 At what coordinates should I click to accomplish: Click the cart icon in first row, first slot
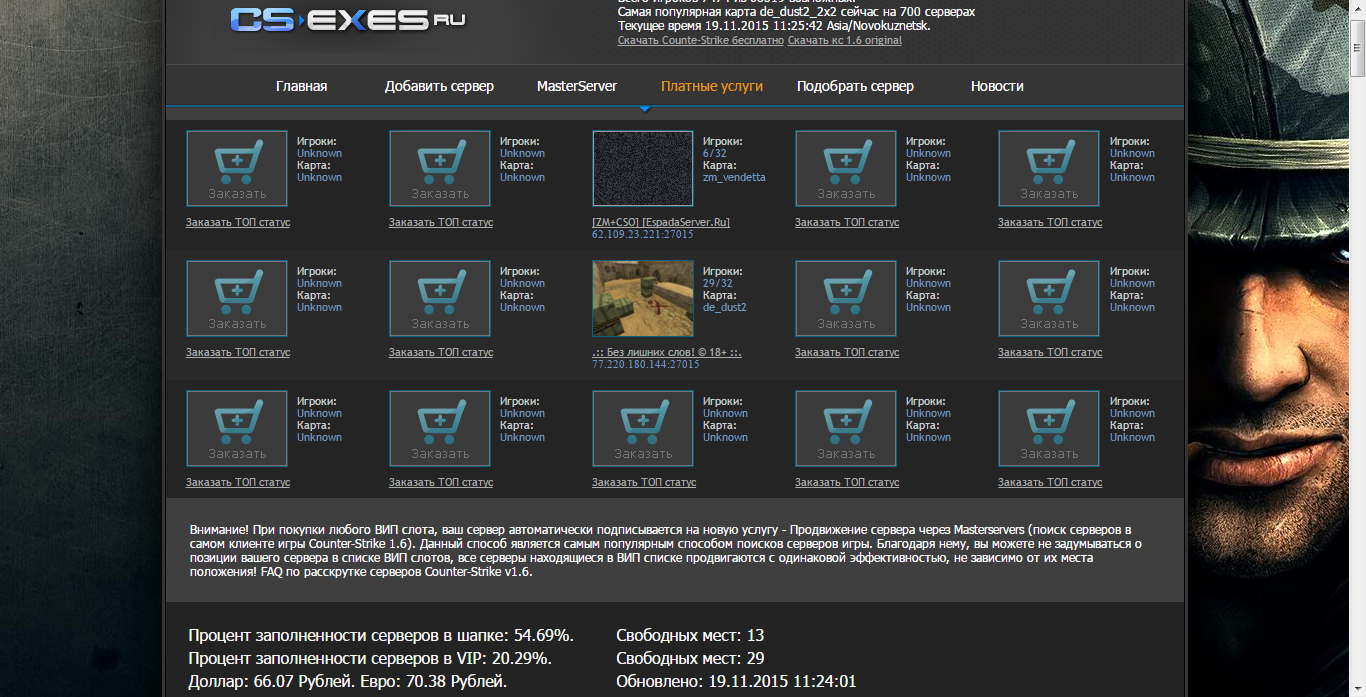(x=236, y=169)
